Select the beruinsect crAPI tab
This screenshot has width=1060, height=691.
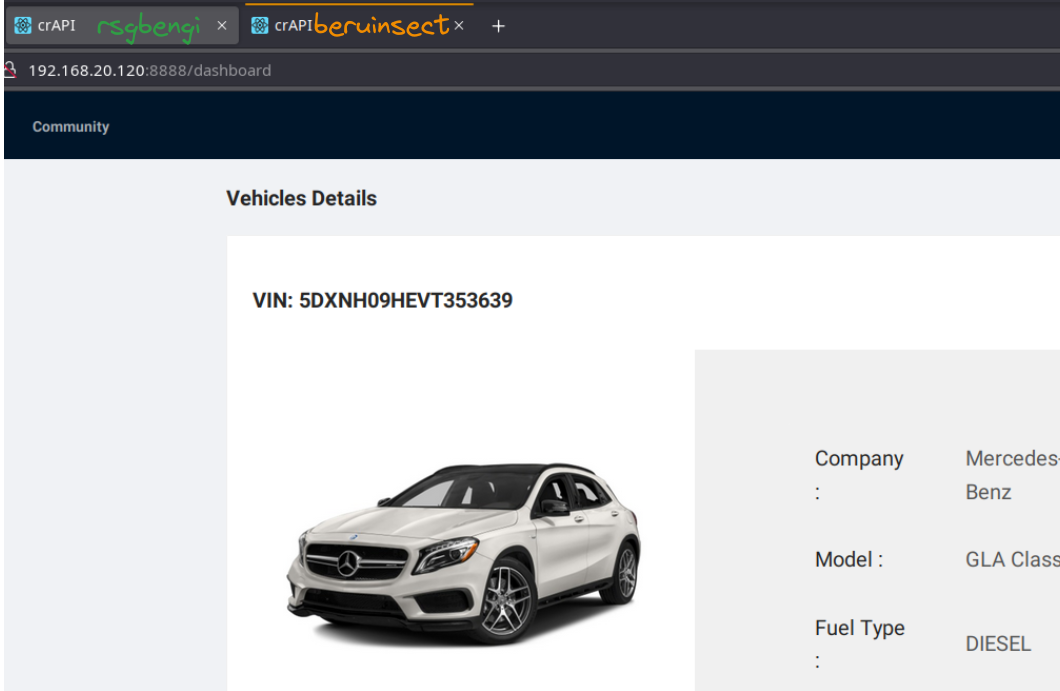point(360,26)
